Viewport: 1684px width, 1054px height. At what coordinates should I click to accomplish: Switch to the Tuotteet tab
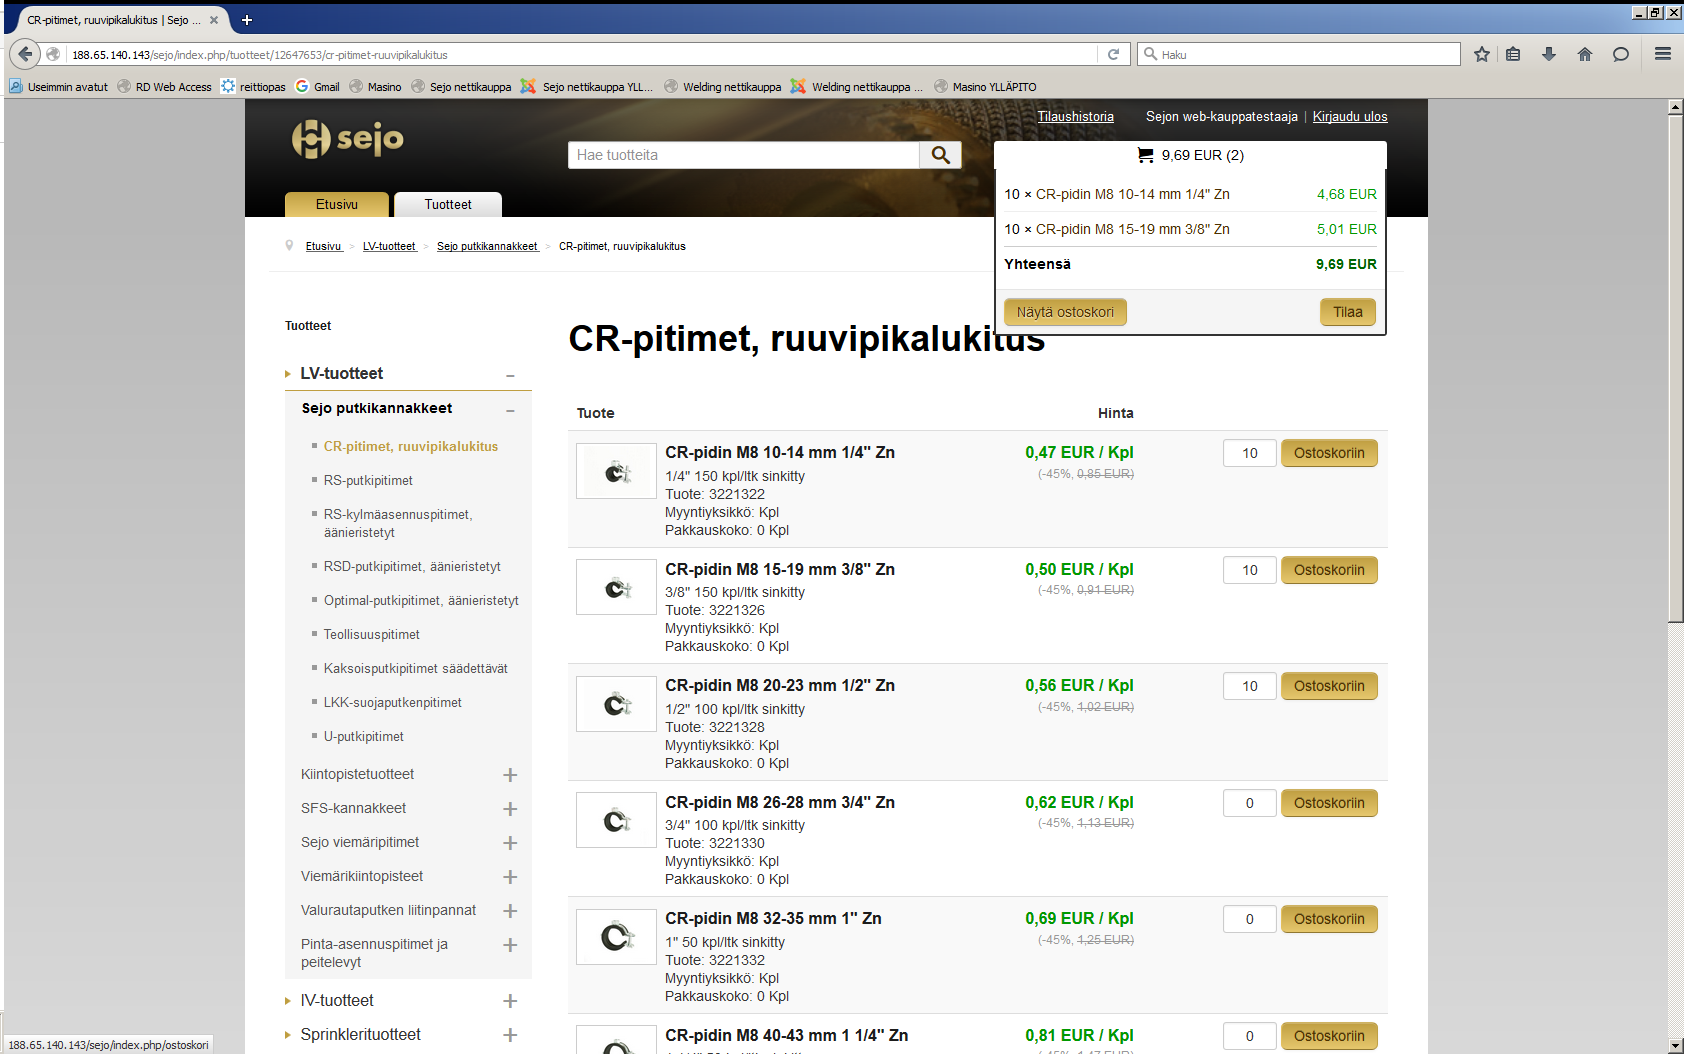448,204
